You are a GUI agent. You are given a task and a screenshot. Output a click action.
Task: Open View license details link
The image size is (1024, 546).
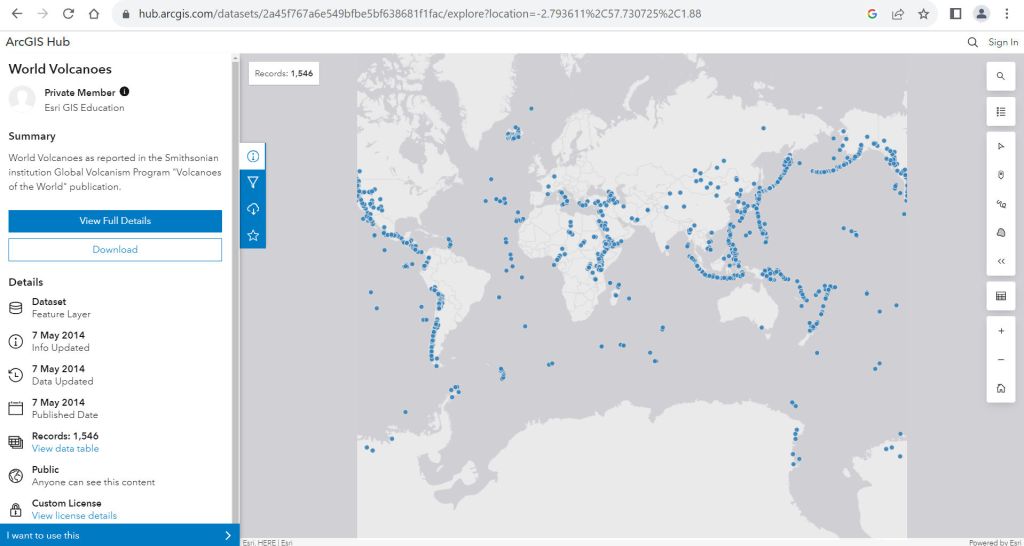point(74,516)
